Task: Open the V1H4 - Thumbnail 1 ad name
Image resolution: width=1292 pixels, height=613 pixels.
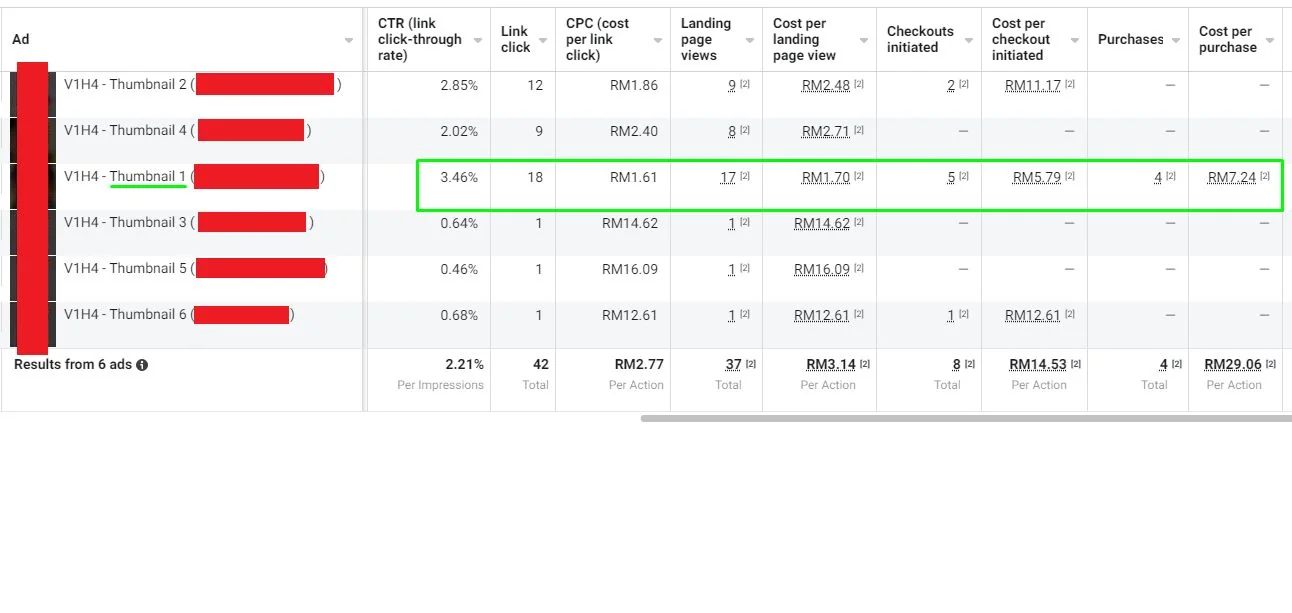Action: tap(125, 177)
